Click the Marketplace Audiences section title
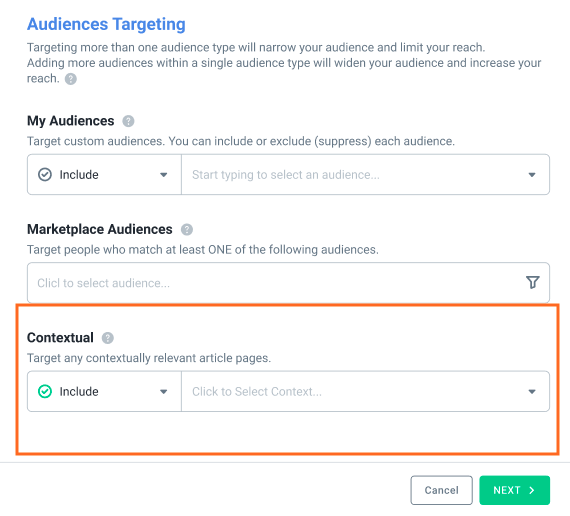The height and width of the screenshot is (516, 570). 100,229
